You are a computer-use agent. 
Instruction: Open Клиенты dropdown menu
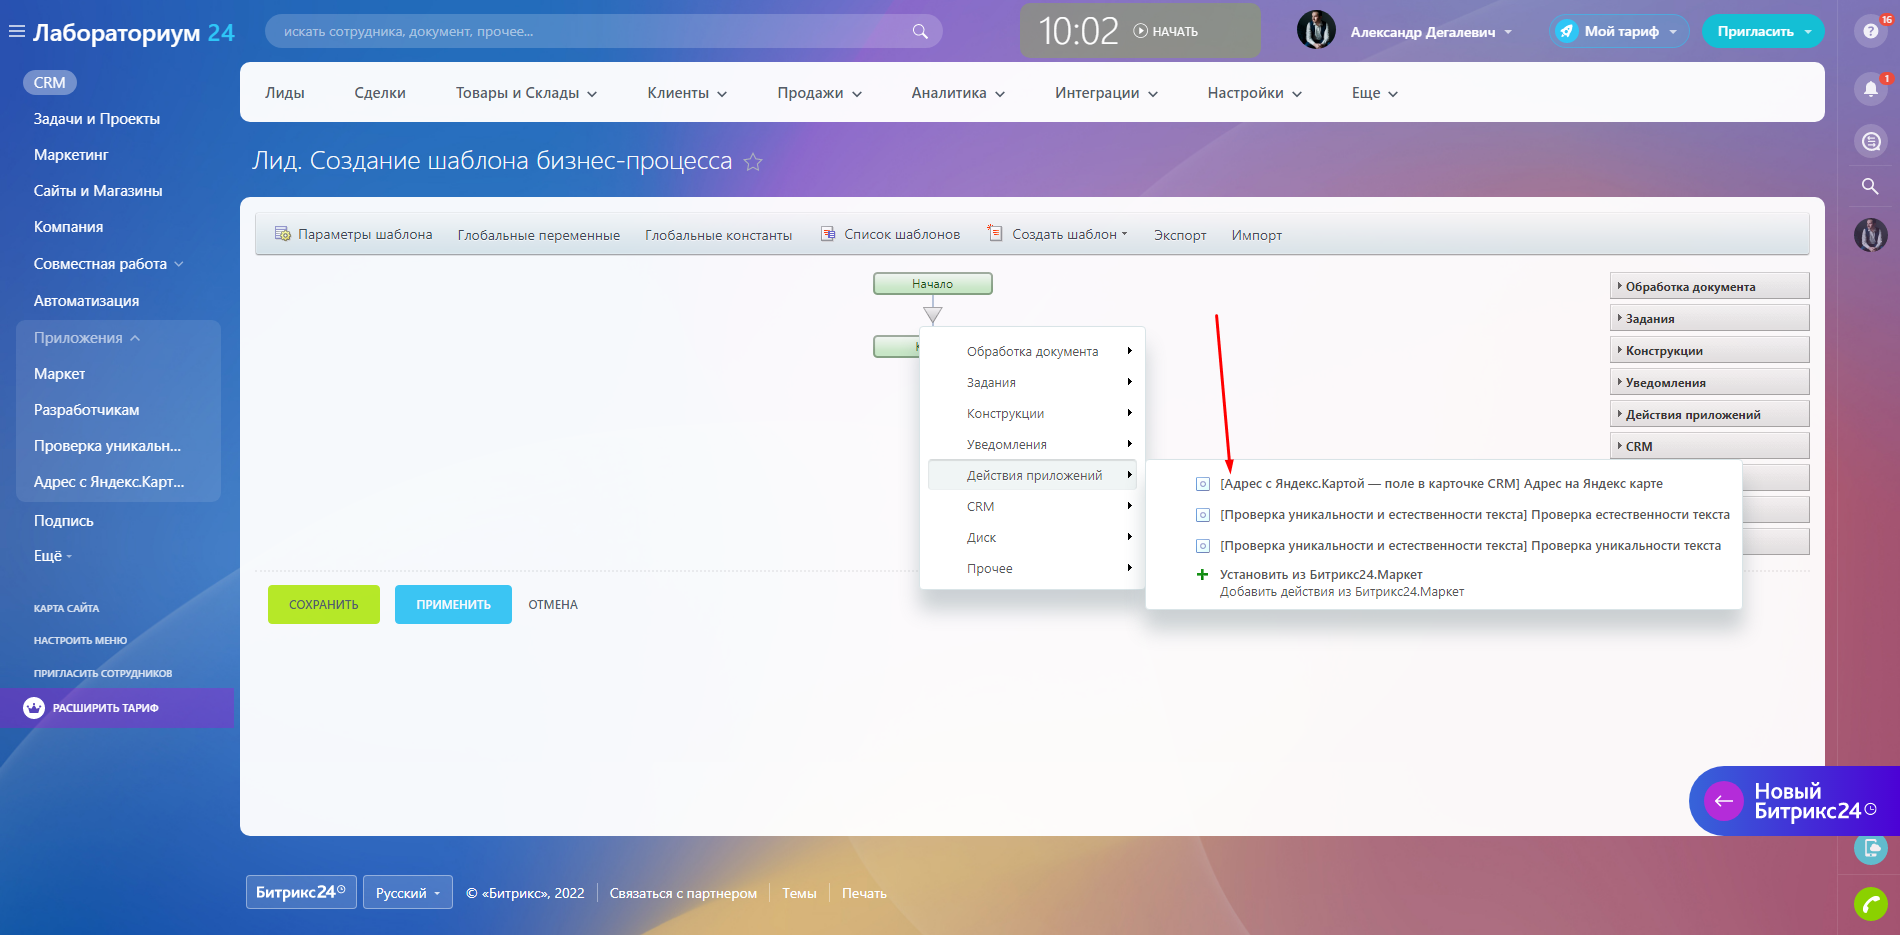(687, 93)
